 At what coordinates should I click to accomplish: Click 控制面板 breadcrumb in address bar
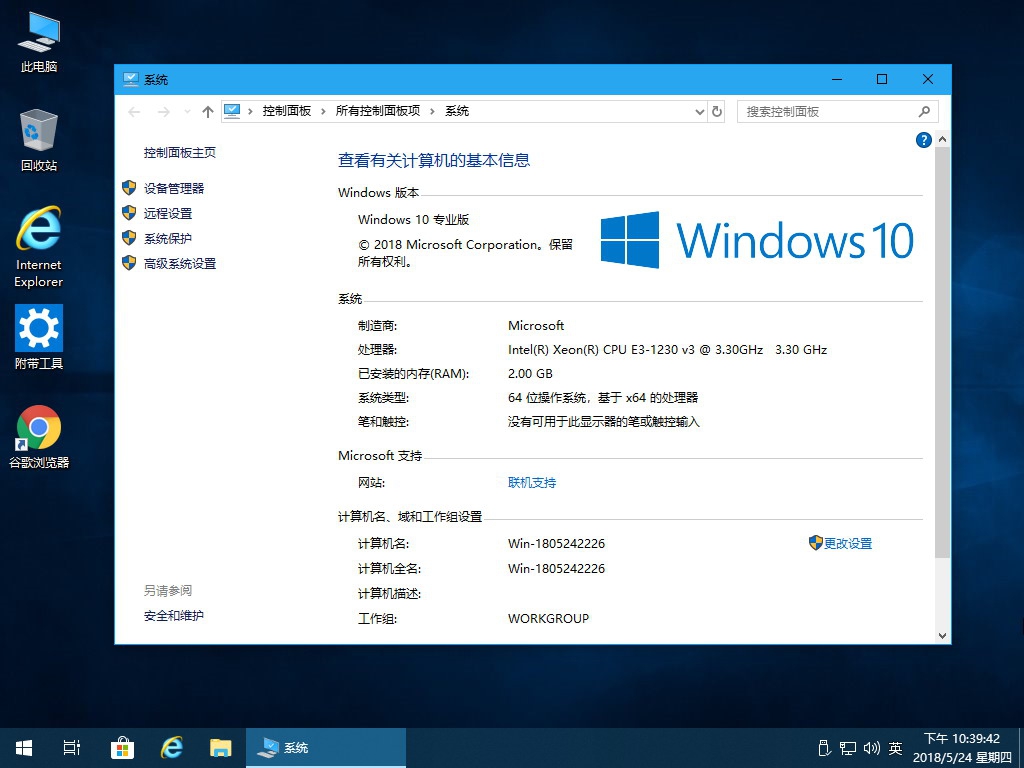(287, 111)
